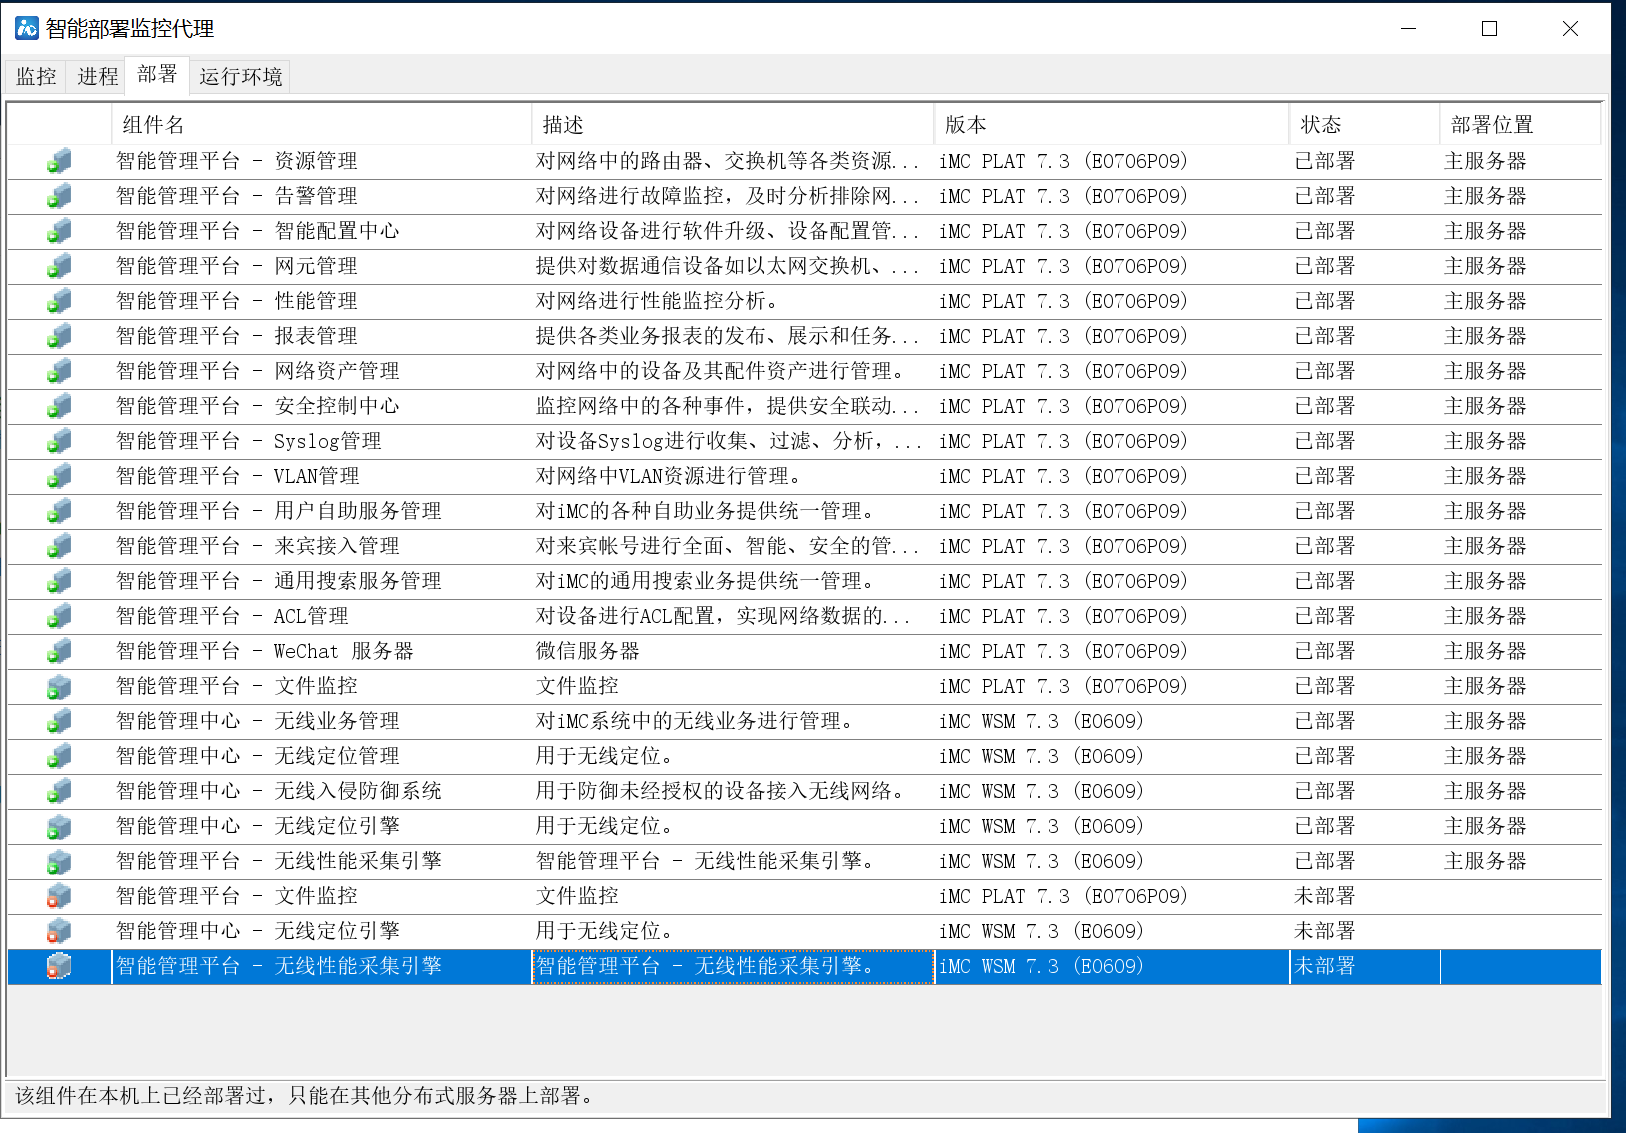Click the status bar message 该组件在本机上已经部署过

click(x=307, y=1096)
